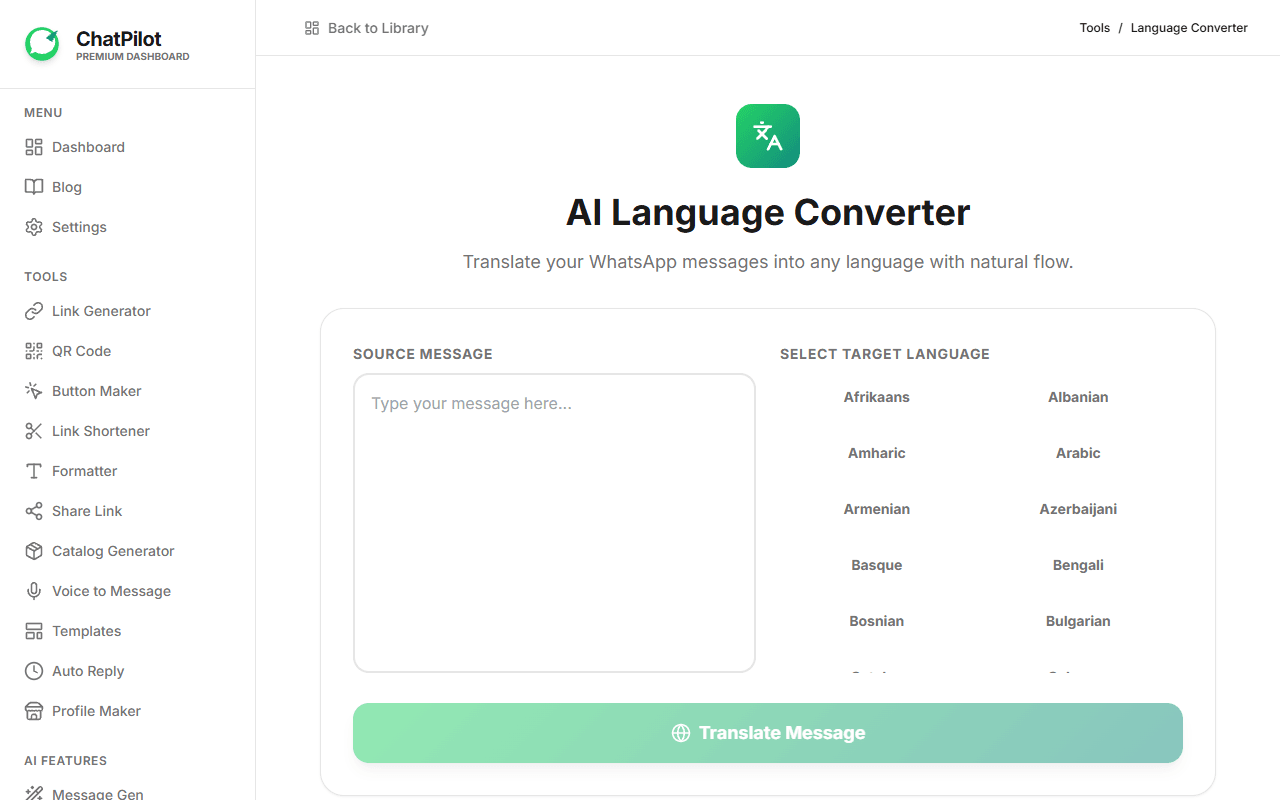Image resolution: width=1280 pixels, height=800 pixels.
Task: Select the Link Generator tool
Action: click(x=101, y=311)
